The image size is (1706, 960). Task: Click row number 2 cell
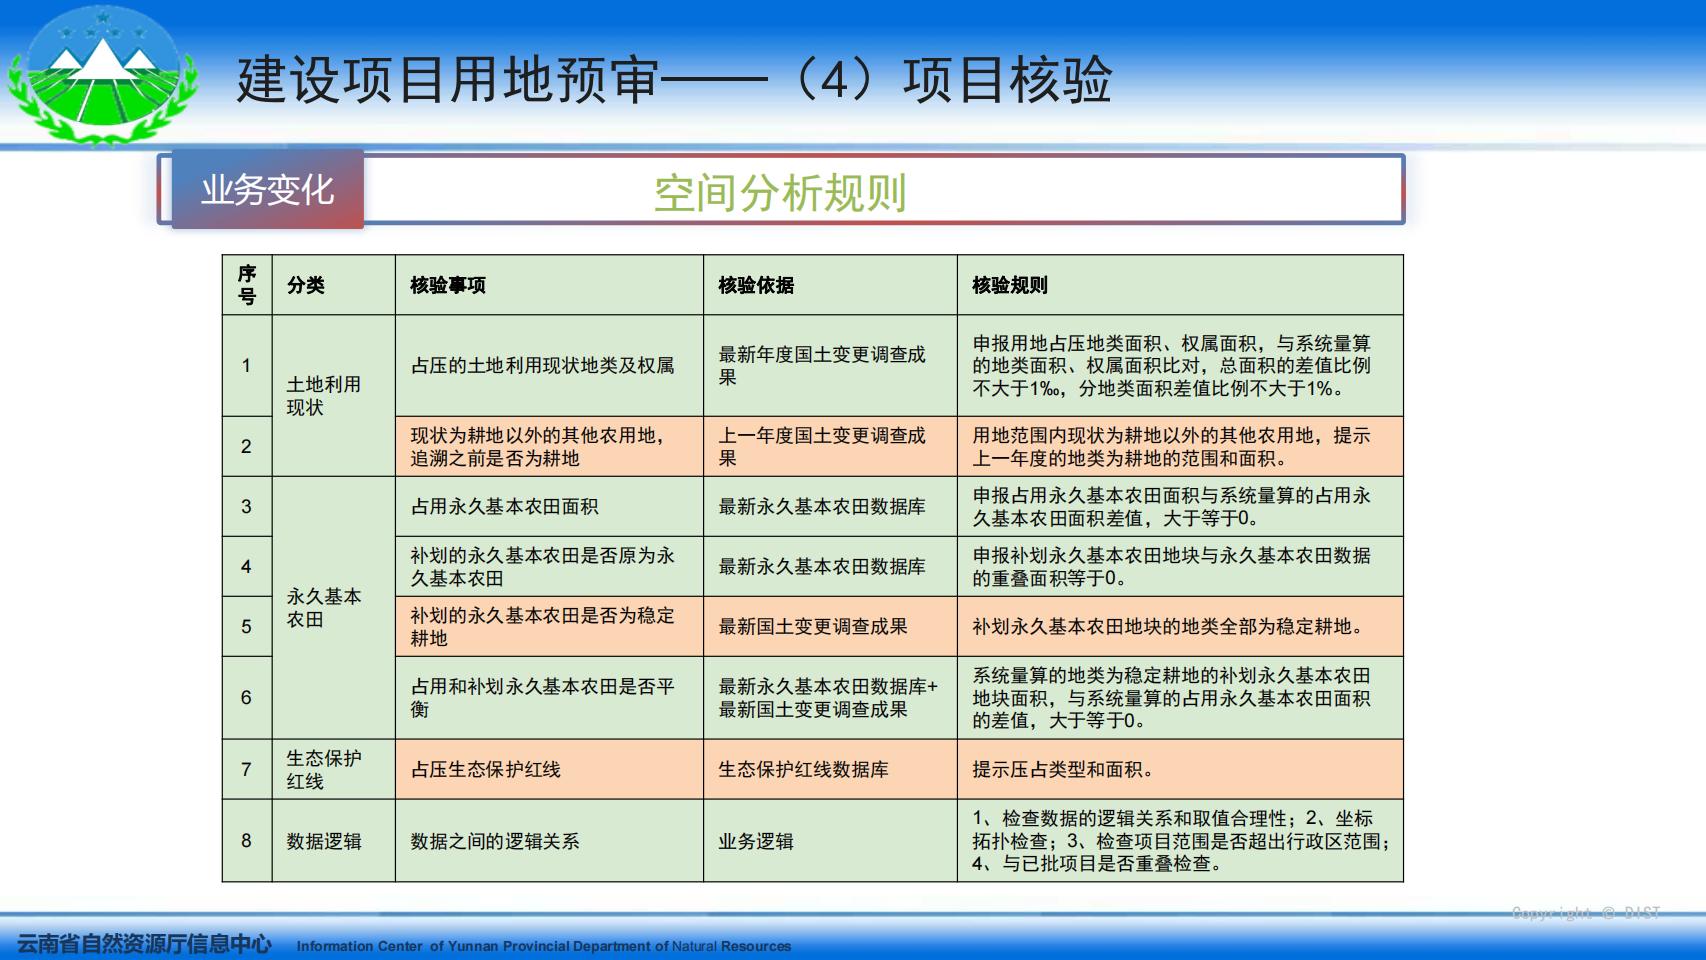pos(247,446)
